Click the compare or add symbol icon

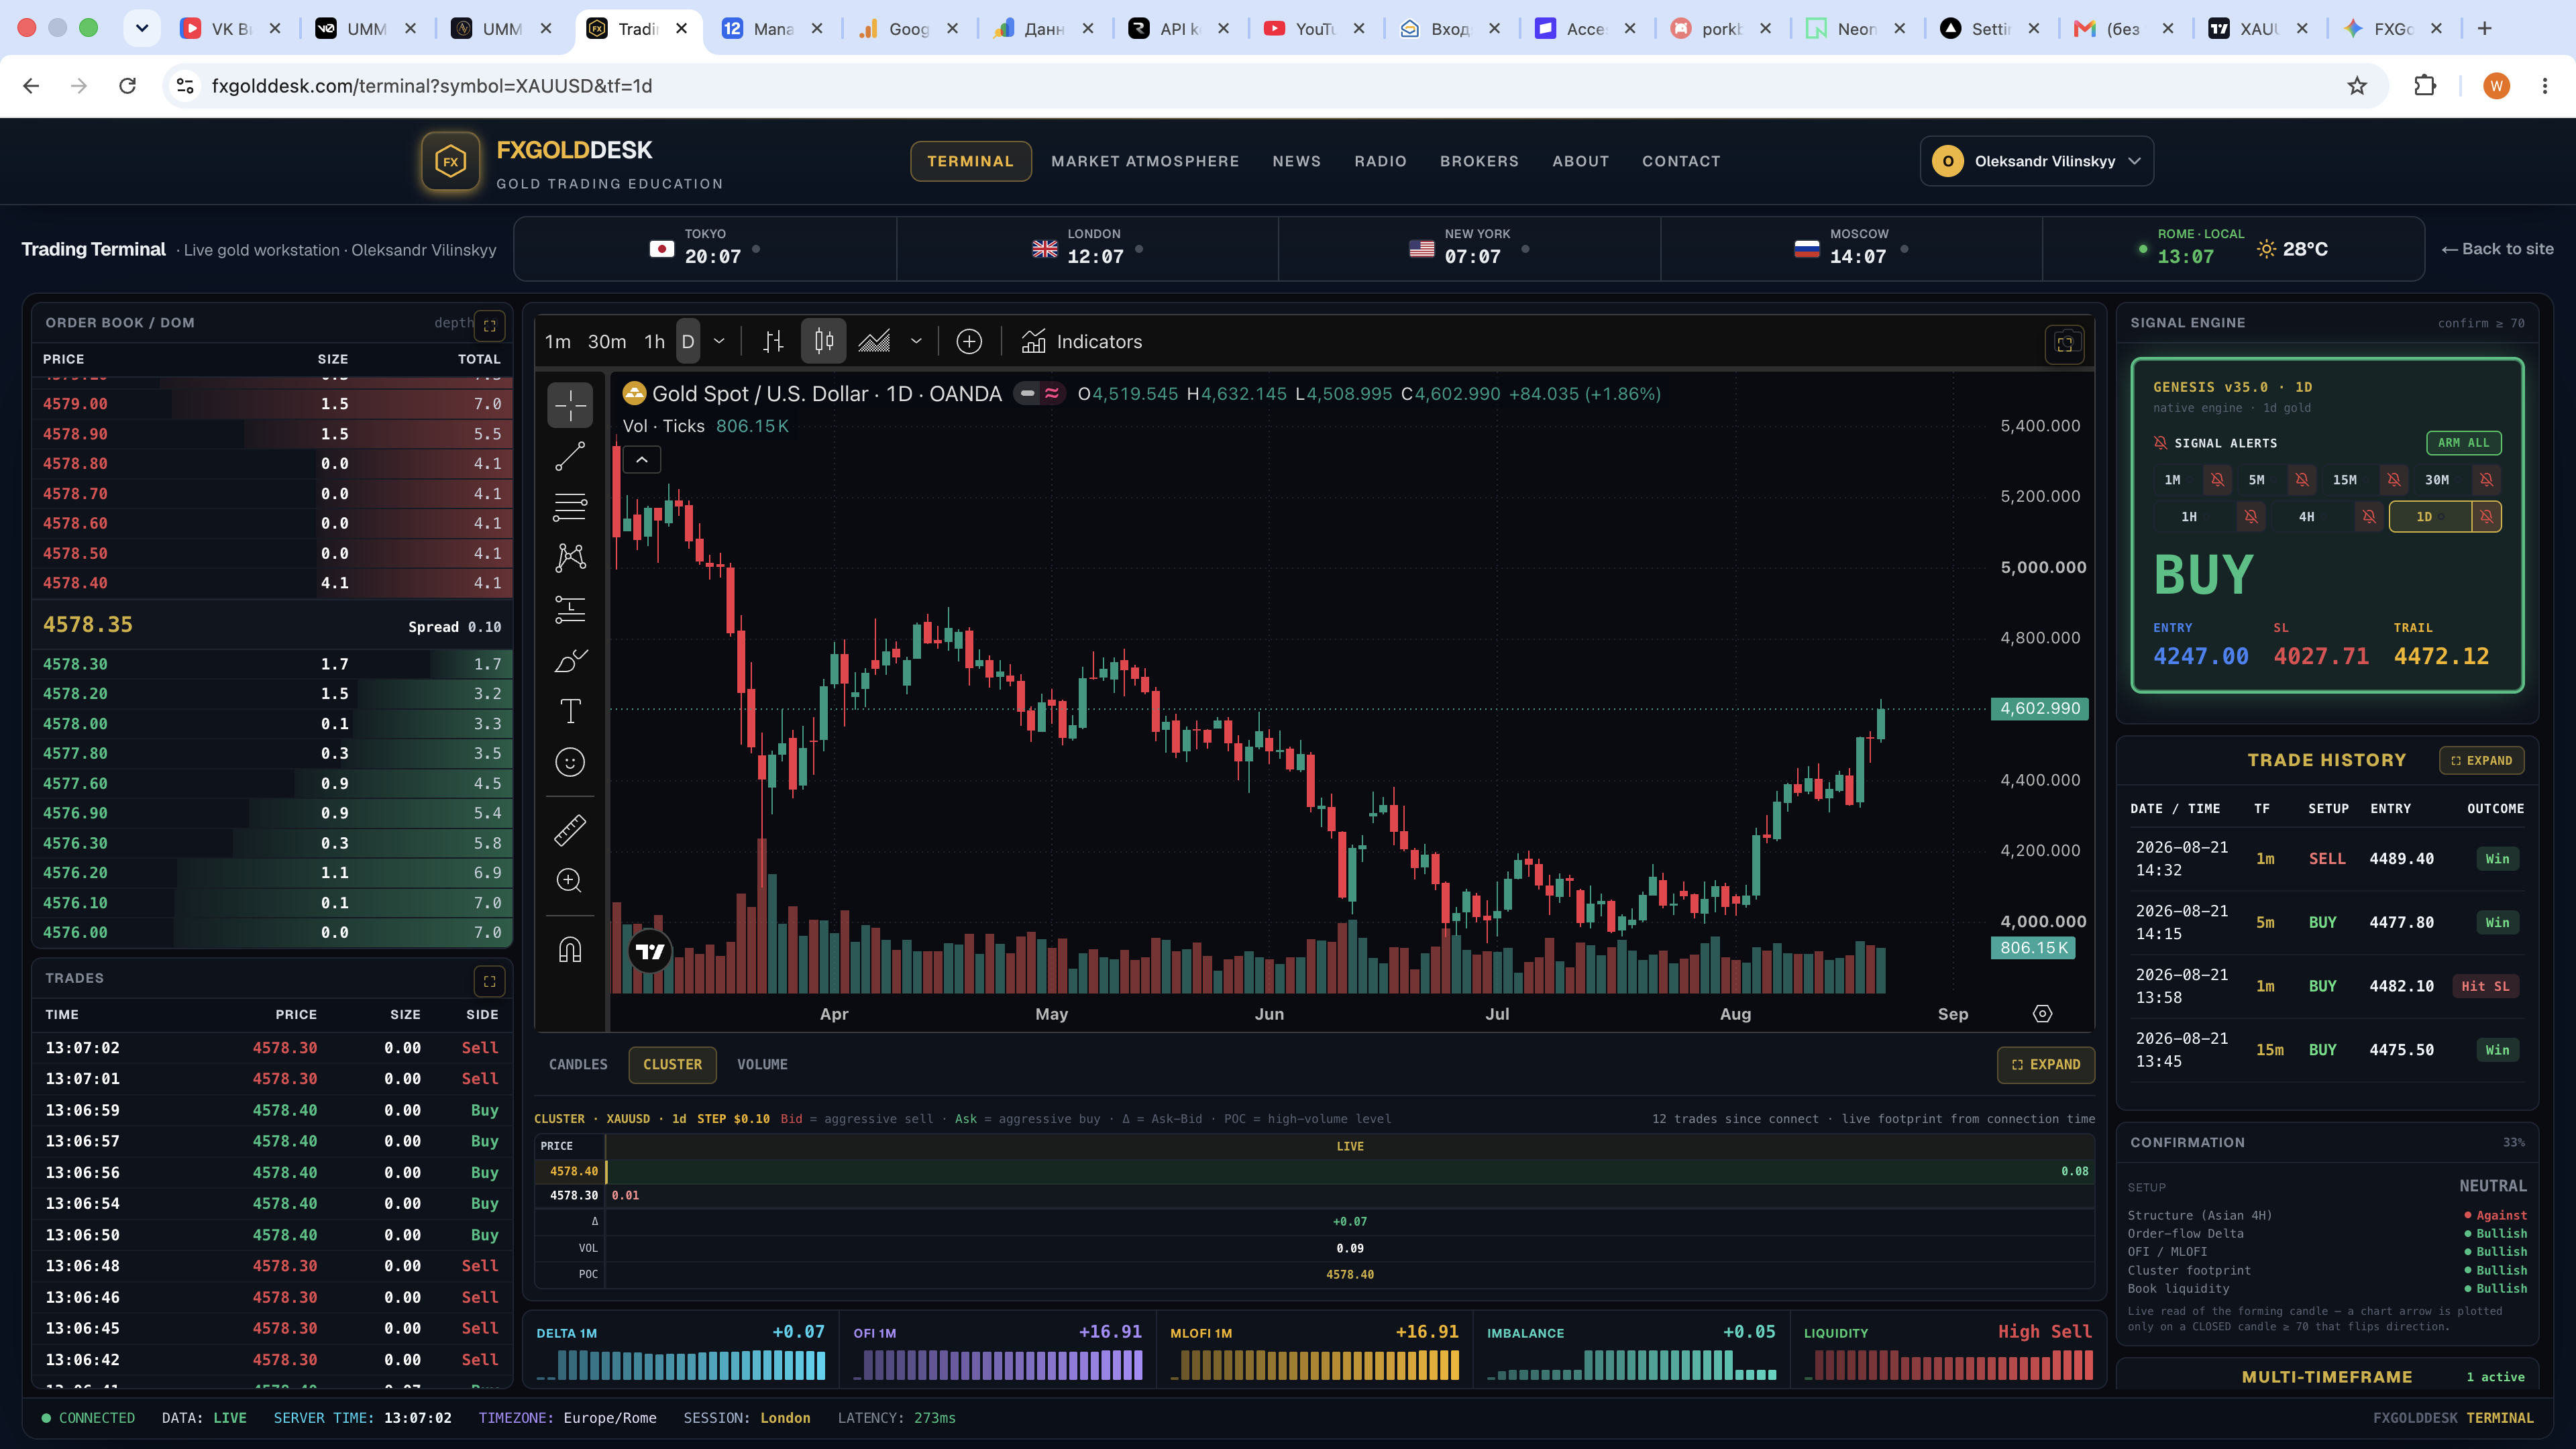(969, 342)
